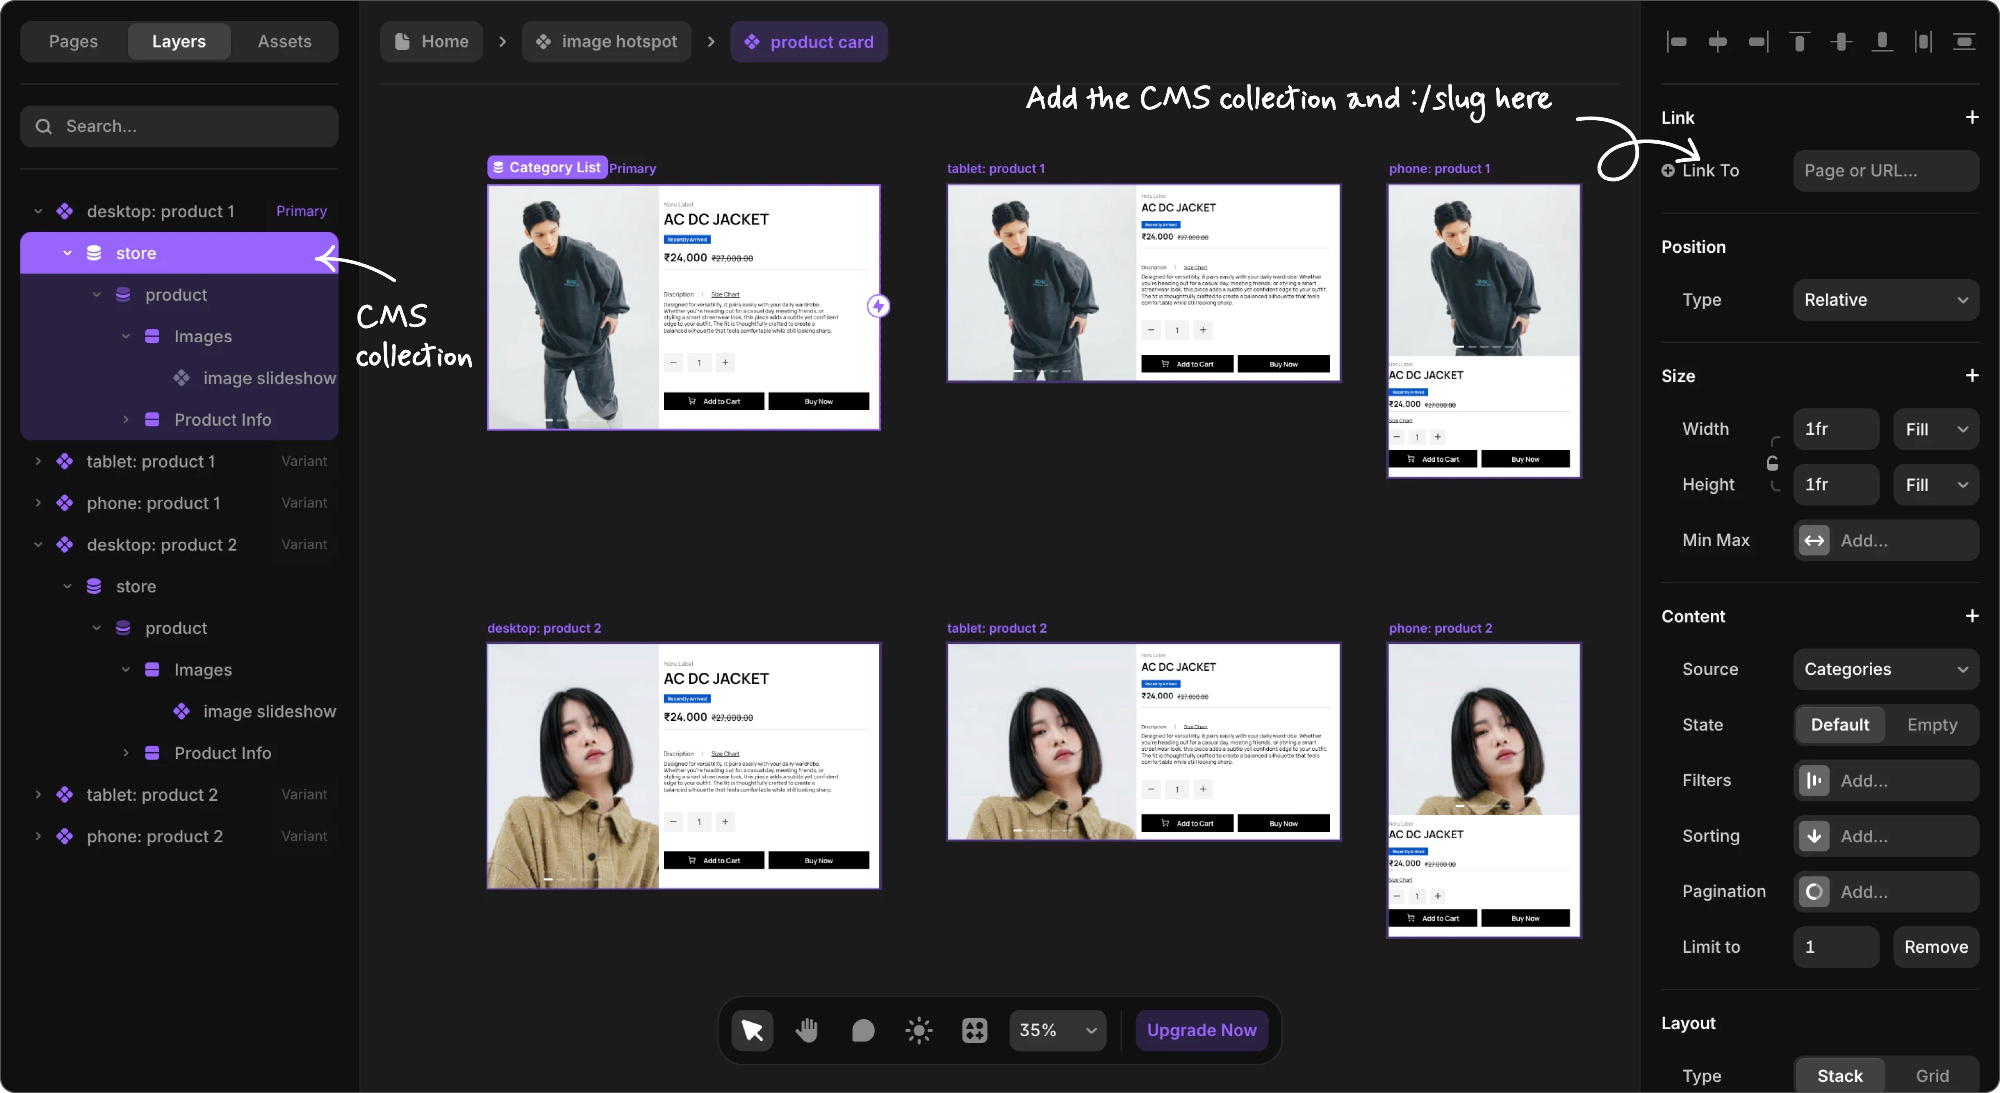
Task: Click the Remove limit button
Action: pyautogui.click(x=1935, y=947)
